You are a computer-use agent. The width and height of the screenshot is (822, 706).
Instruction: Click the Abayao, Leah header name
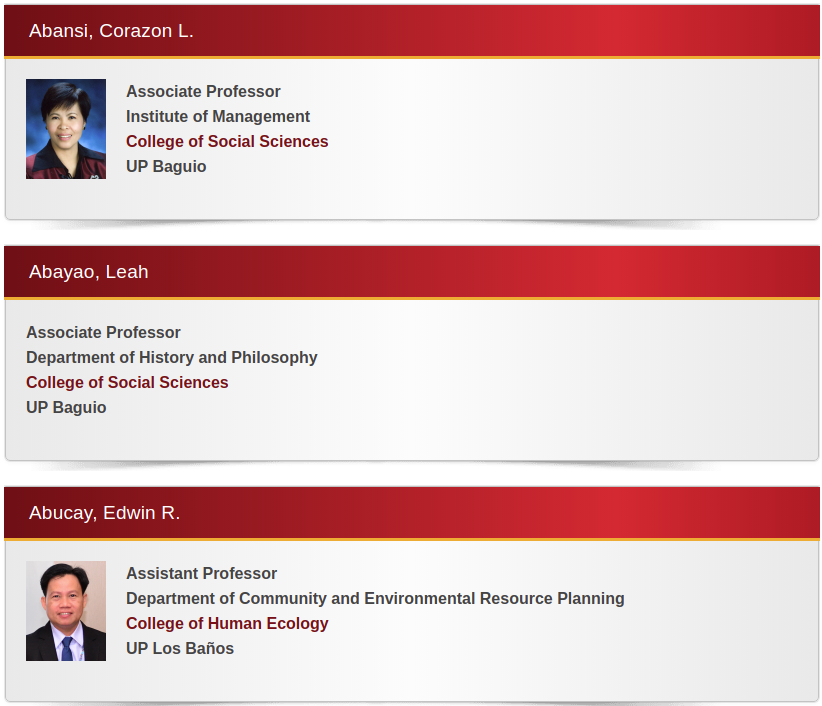[x=89, y=272]
